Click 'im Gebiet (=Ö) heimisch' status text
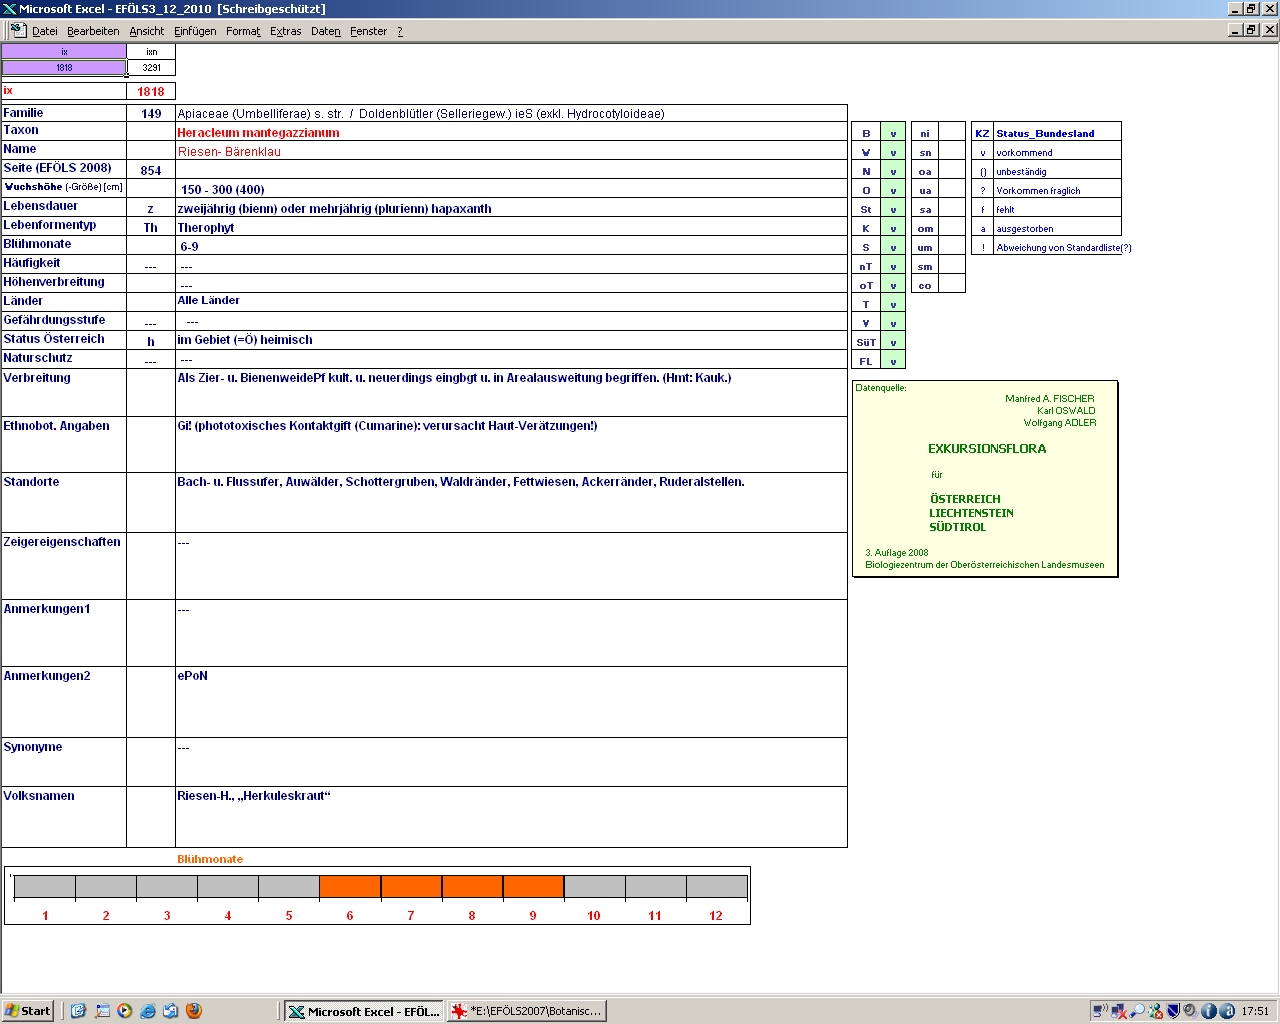 coord(245,340)
